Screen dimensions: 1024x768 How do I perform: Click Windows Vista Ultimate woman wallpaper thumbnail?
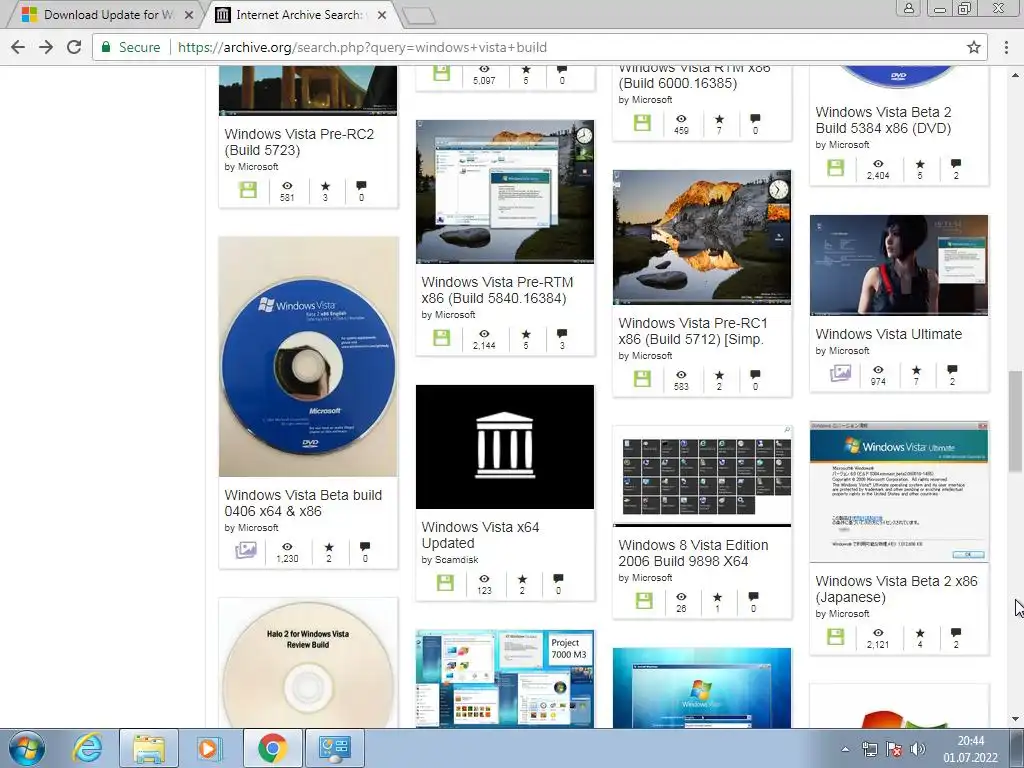coord(899,265)
